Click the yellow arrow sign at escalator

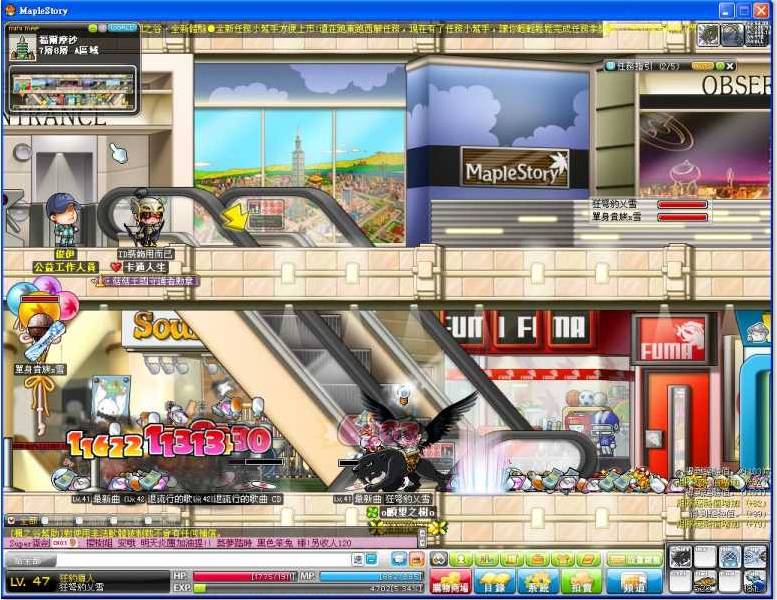point(234,217)
